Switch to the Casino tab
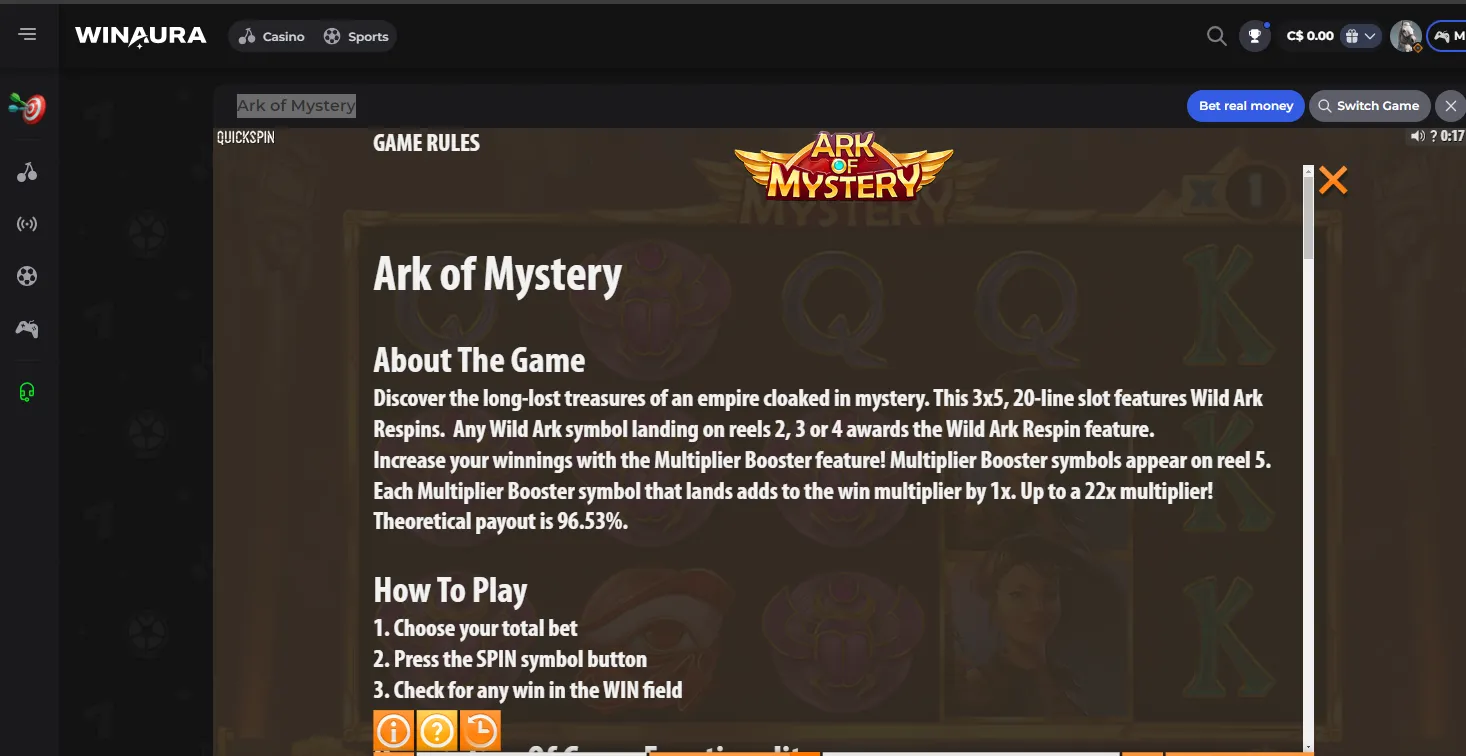 [x=272, y=36]
